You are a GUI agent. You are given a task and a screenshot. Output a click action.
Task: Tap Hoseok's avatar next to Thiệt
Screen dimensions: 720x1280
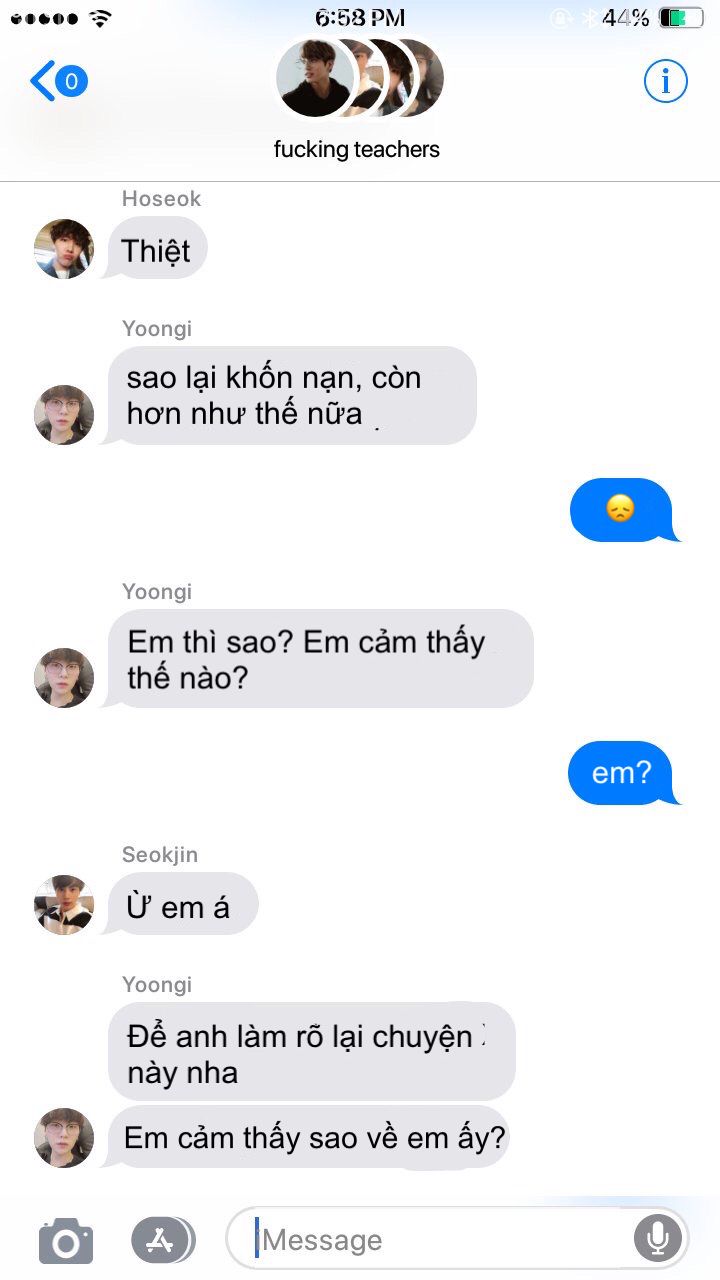(64, 248)
